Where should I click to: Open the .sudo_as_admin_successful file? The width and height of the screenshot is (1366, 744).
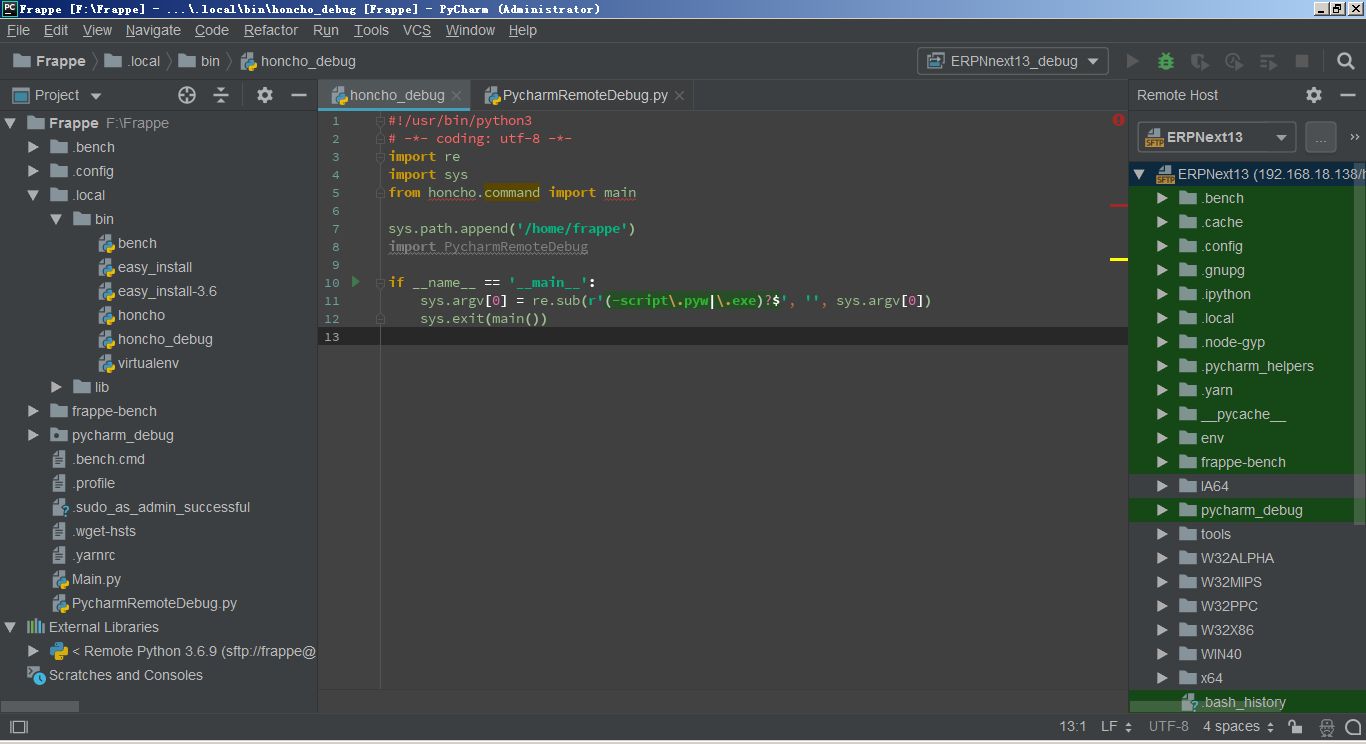click(x=151, y=507)
